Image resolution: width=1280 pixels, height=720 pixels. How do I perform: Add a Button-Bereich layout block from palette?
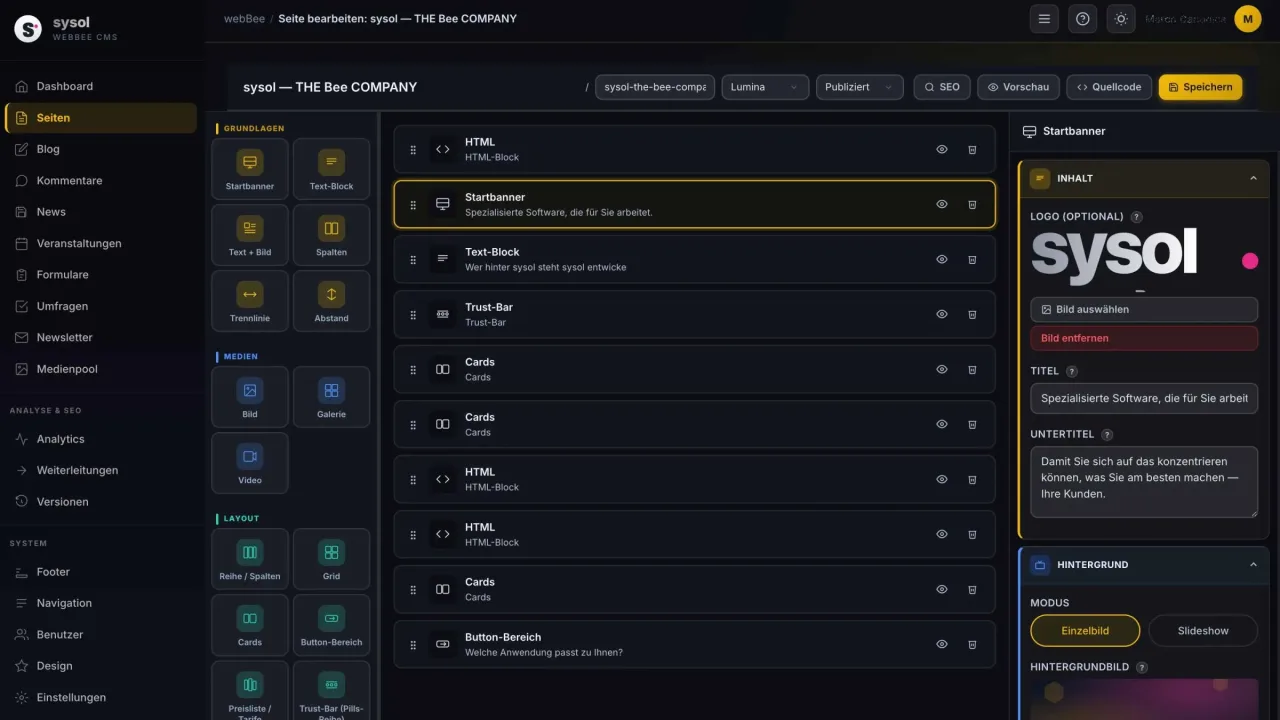point(331,624)
